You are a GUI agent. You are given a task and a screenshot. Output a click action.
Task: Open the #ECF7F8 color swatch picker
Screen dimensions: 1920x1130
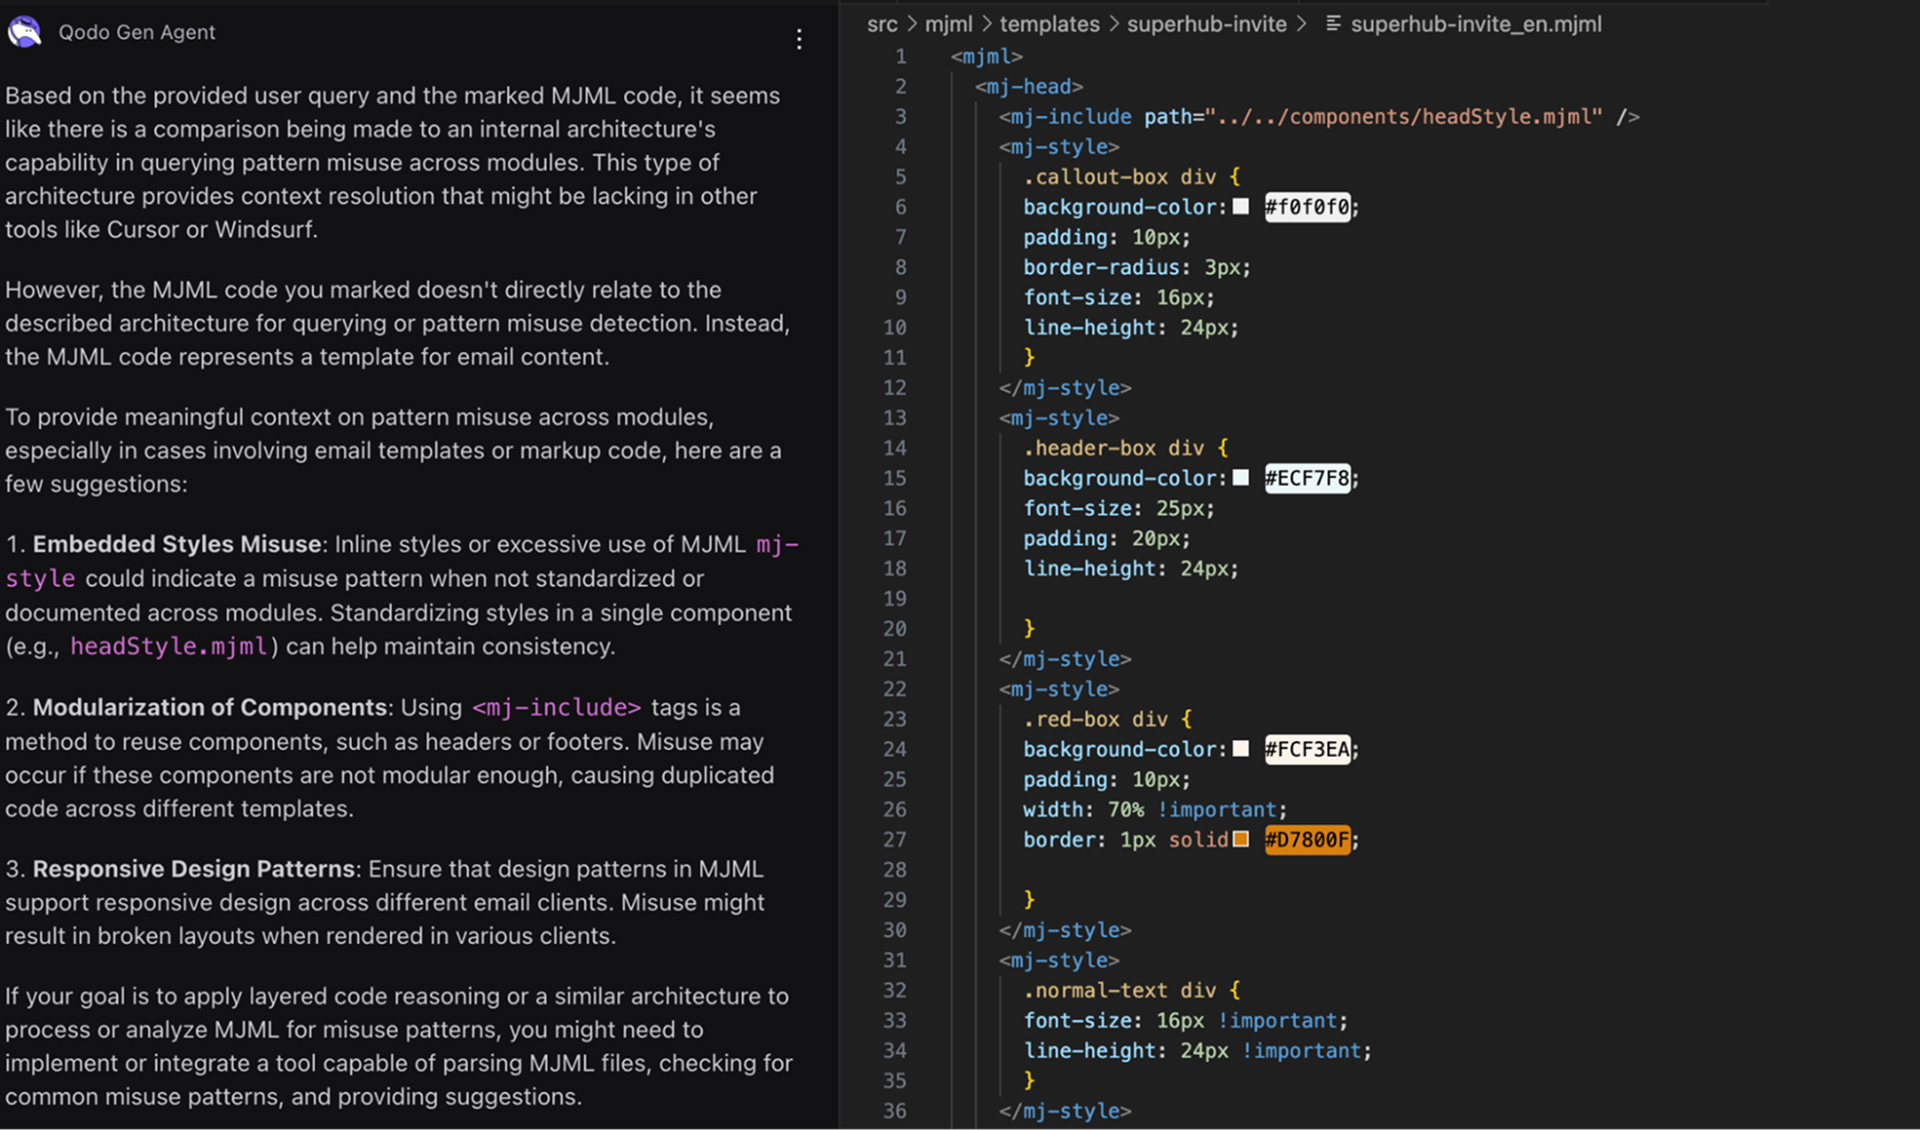[1240, 477]
